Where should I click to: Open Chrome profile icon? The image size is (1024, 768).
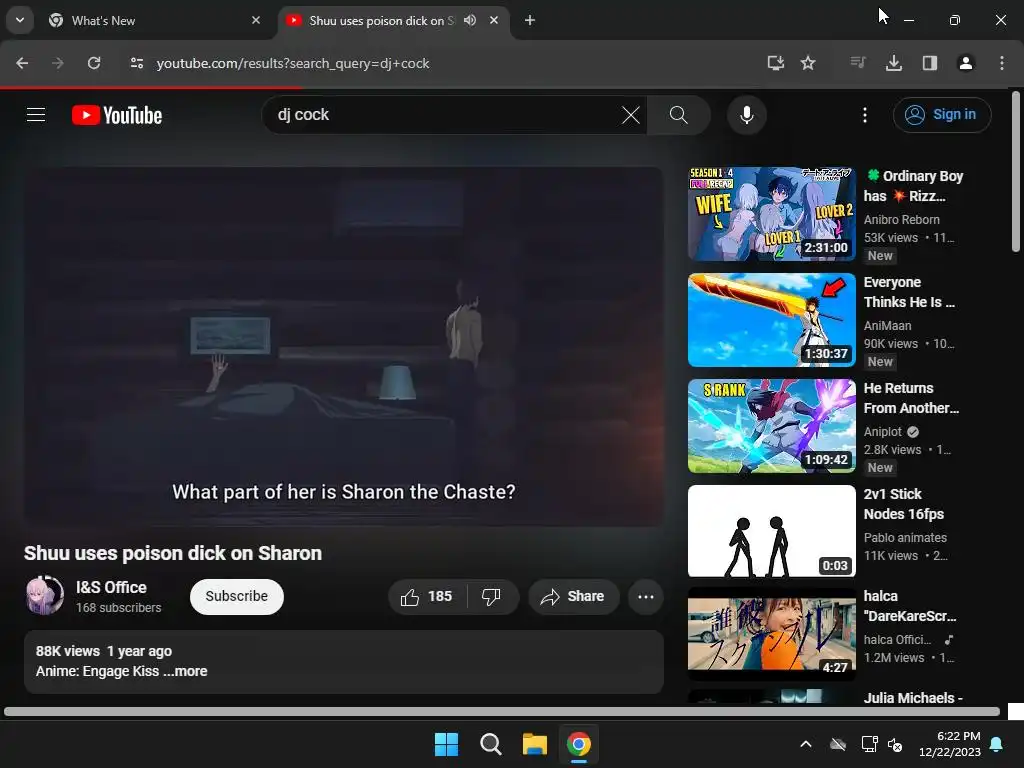pos(965,63)
